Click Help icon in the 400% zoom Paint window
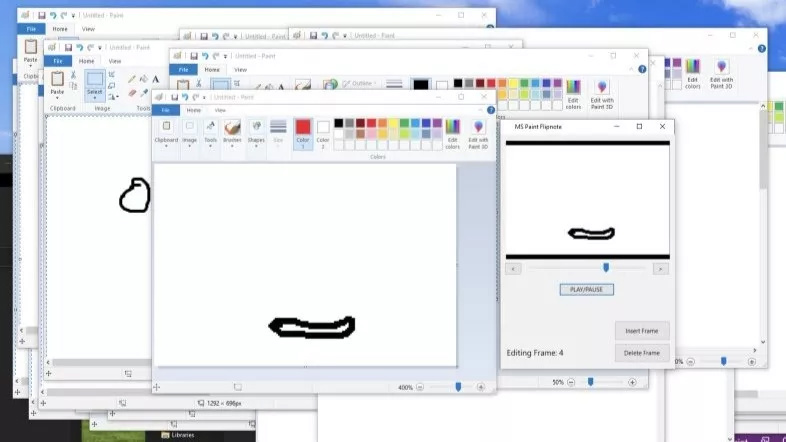This screenshot has height=442, width=786. tap(491, 110)
